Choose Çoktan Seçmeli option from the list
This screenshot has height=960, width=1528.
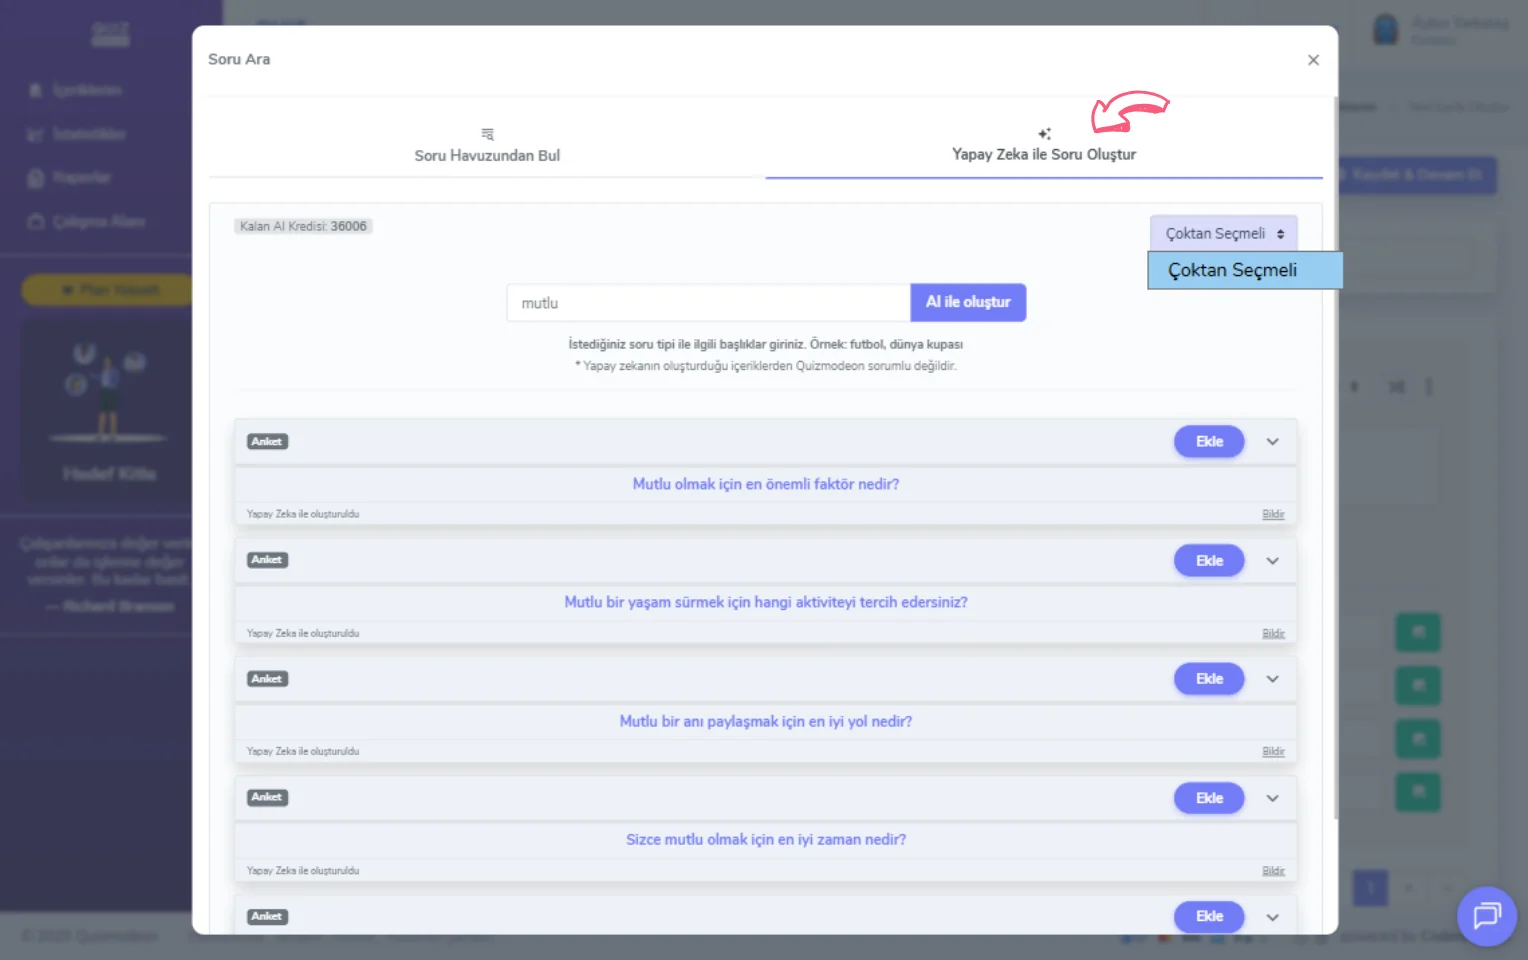1243,270
